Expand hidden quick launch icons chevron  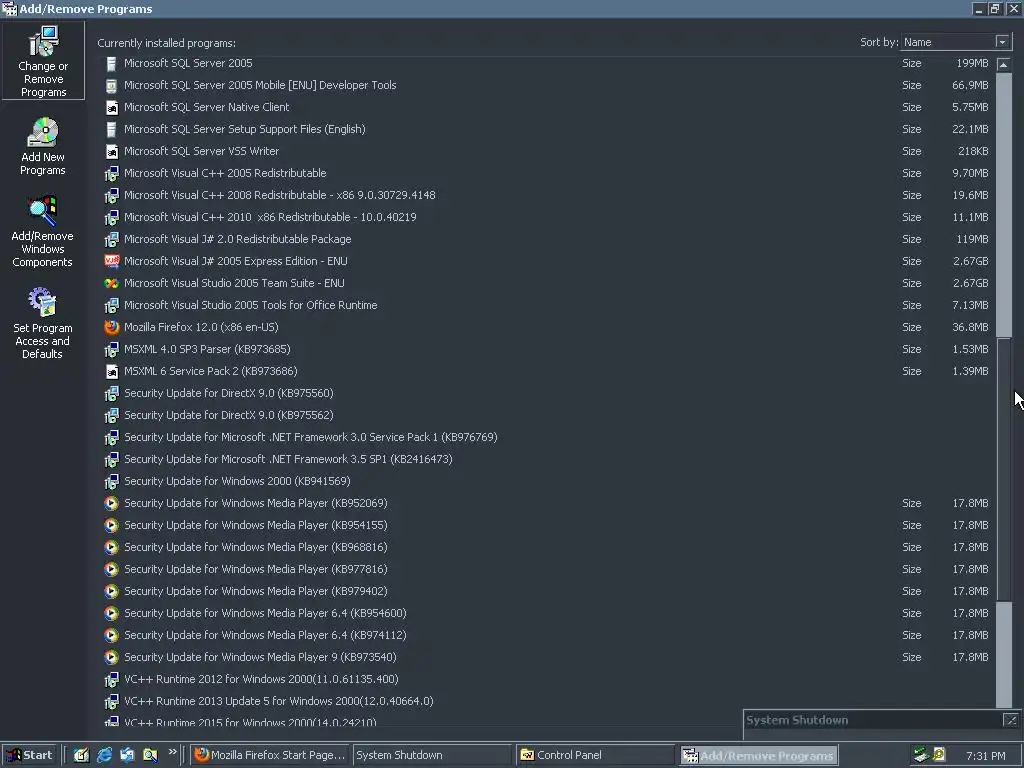(x=172, y=752)
